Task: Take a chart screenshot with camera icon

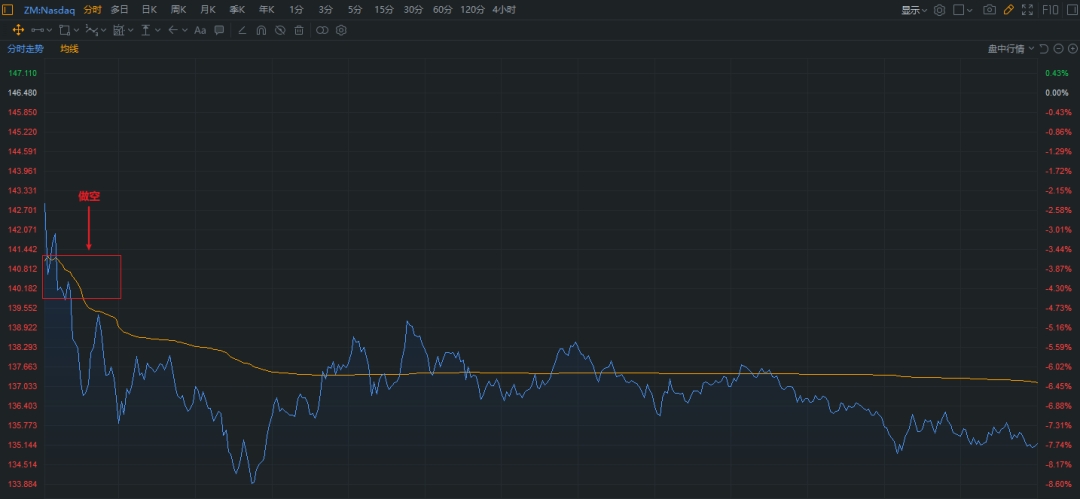Action: point(989,10)
